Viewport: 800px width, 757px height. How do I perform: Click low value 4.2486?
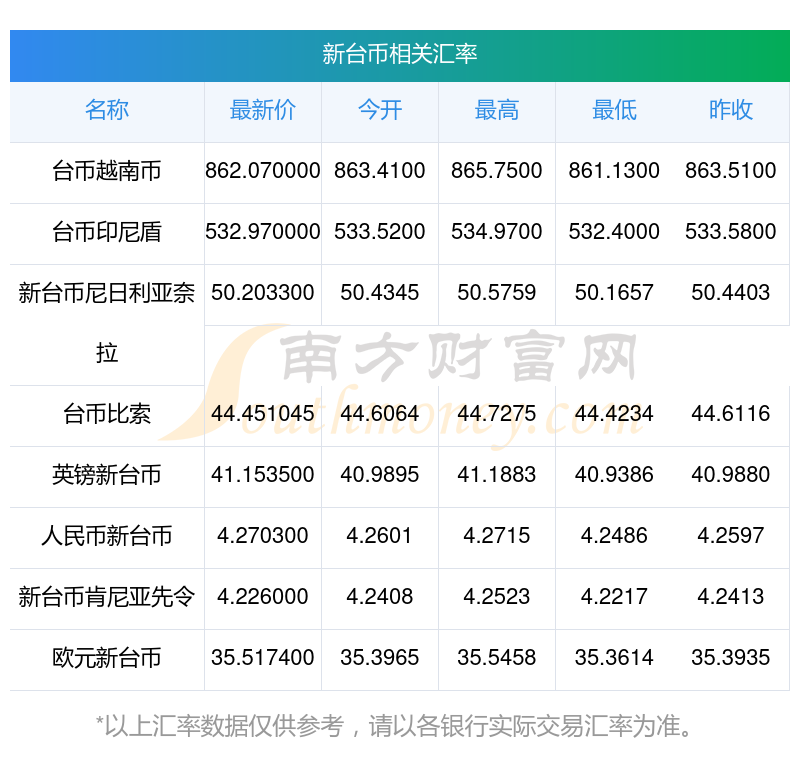tap(614, 536)
